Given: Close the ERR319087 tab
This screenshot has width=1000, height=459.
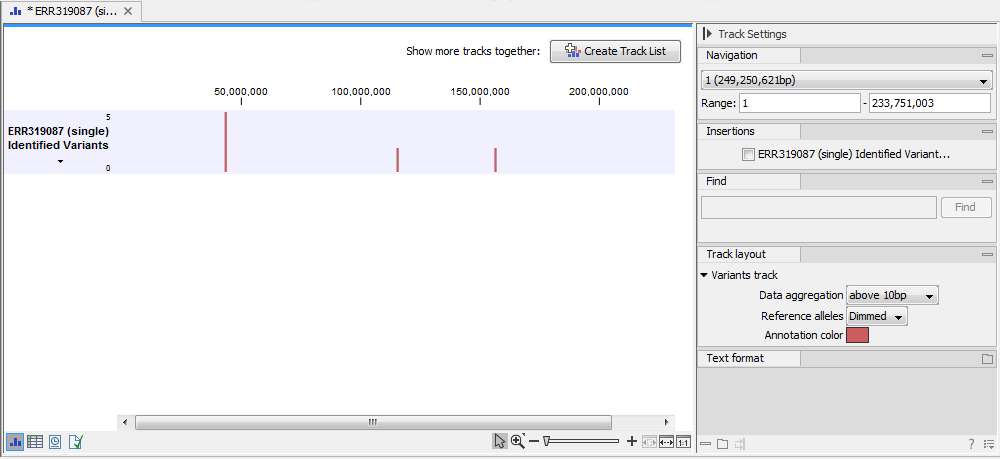Looking at the screenshot, I should coord(128,11).
